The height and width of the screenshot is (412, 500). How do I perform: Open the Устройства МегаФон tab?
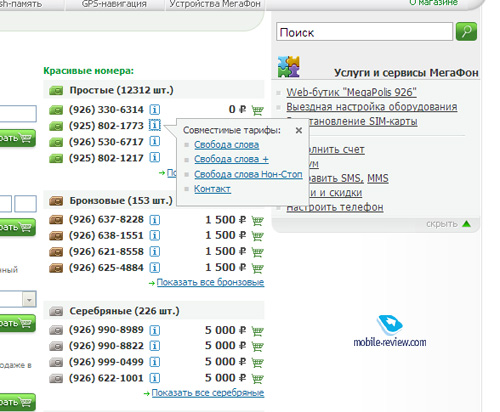coord(215,4)
